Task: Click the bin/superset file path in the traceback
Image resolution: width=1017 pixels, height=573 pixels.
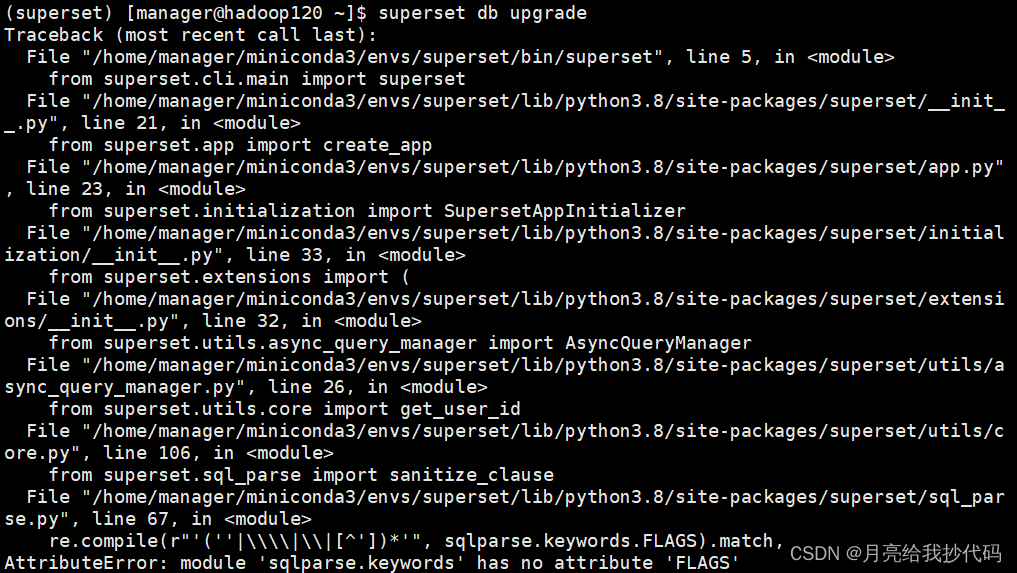Action: tap(373, 57)
